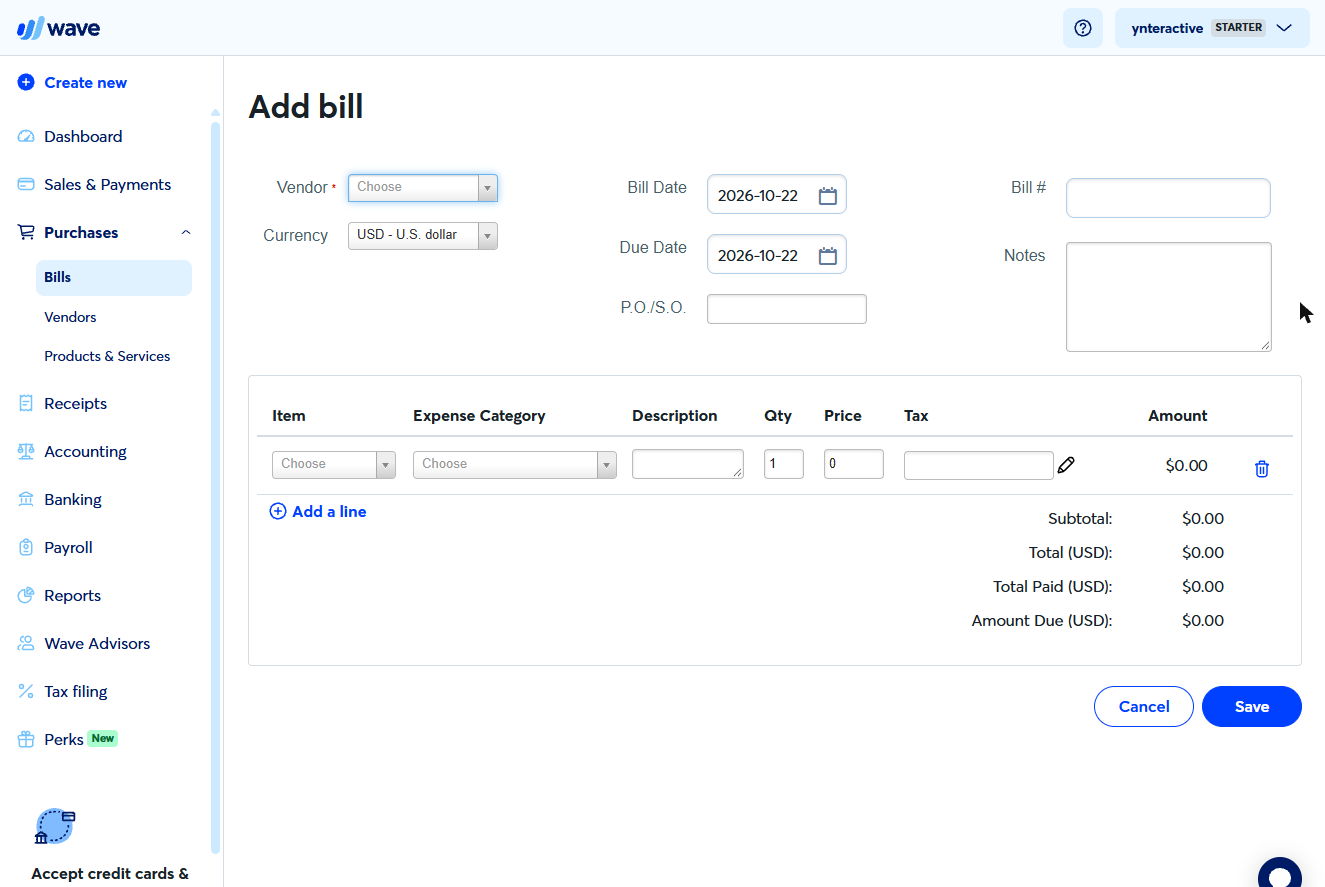Click the Wave logo

58,28
